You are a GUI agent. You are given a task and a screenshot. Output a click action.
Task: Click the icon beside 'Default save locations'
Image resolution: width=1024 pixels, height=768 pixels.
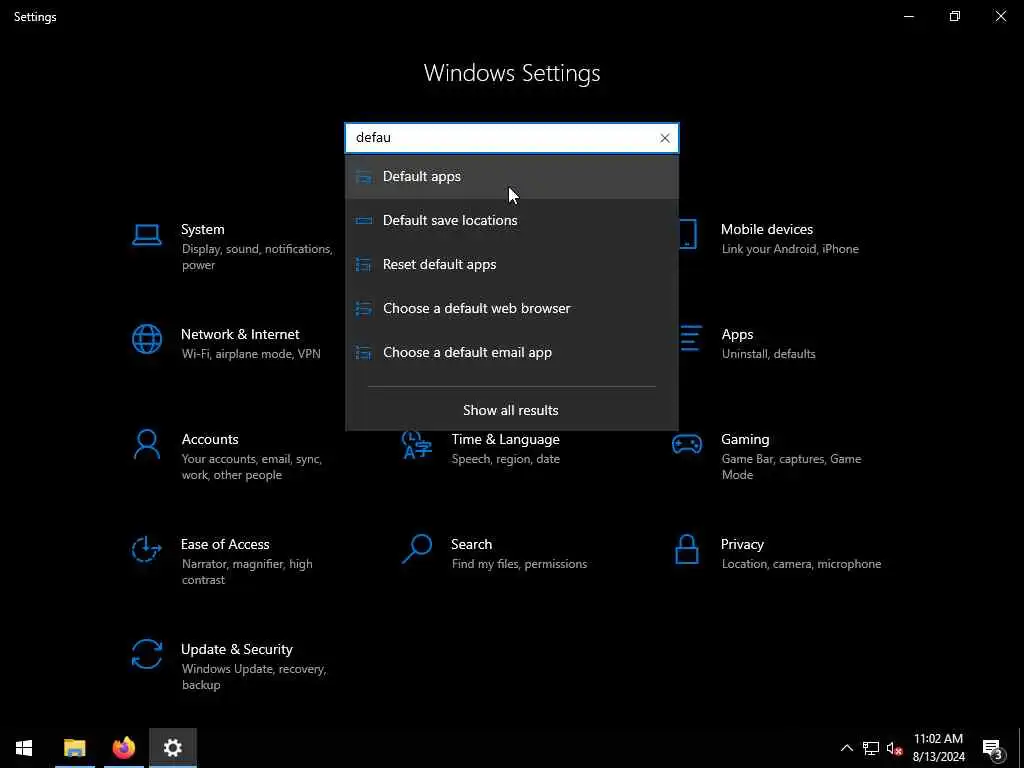point(364,221)
